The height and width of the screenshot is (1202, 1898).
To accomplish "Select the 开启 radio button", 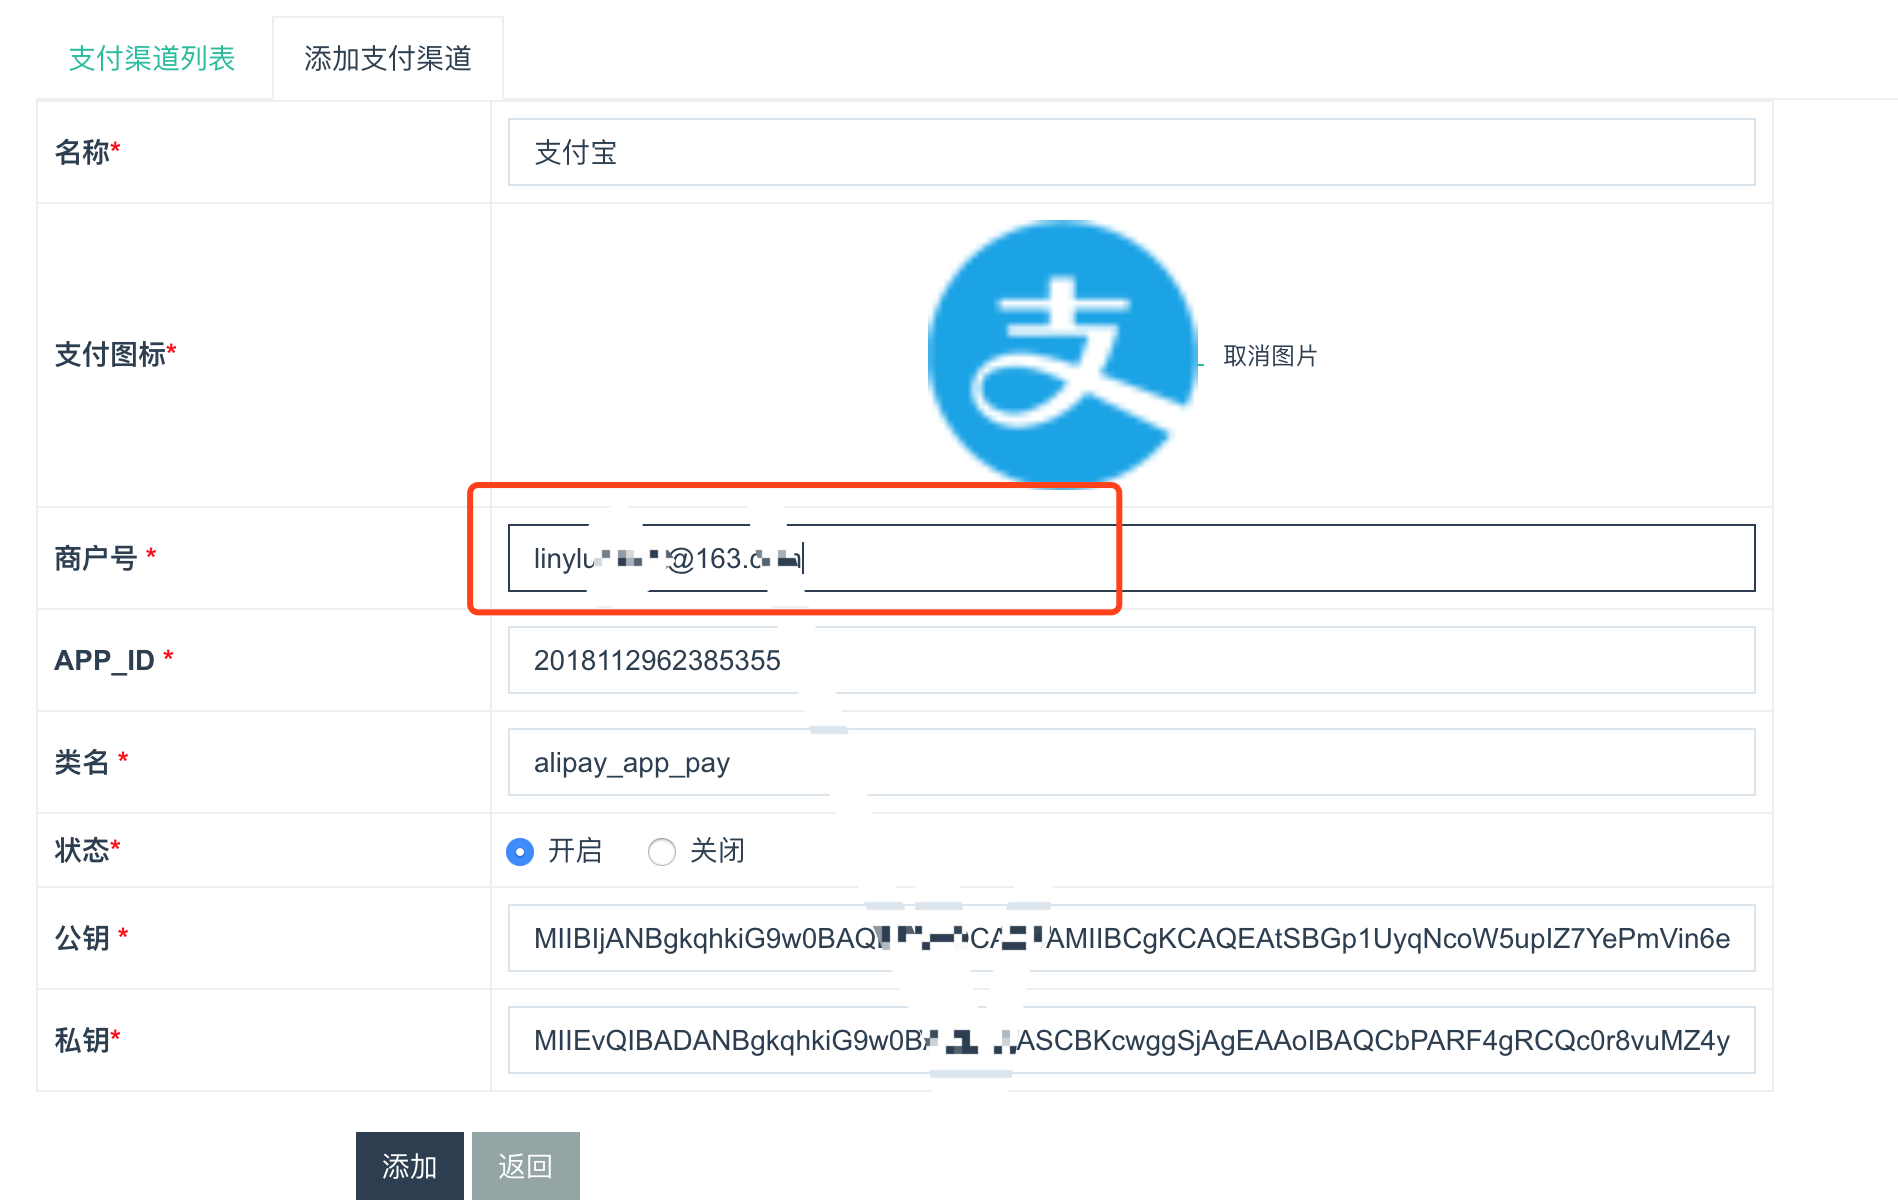I will tap(520, 852).
